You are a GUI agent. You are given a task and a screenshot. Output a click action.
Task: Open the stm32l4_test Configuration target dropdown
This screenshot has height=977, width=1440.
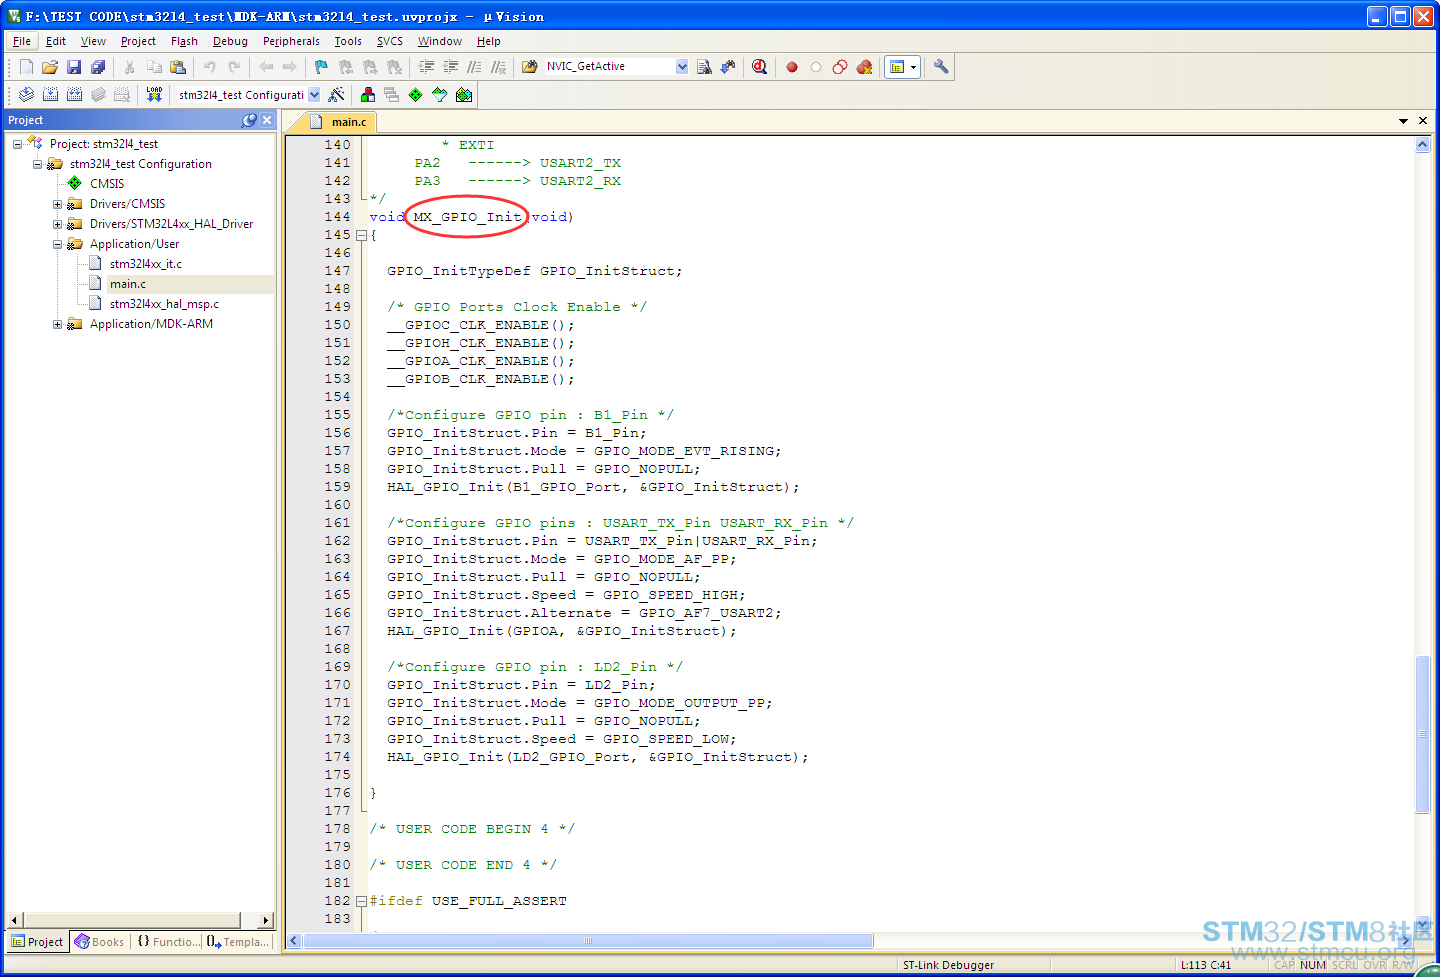[314, 95]
